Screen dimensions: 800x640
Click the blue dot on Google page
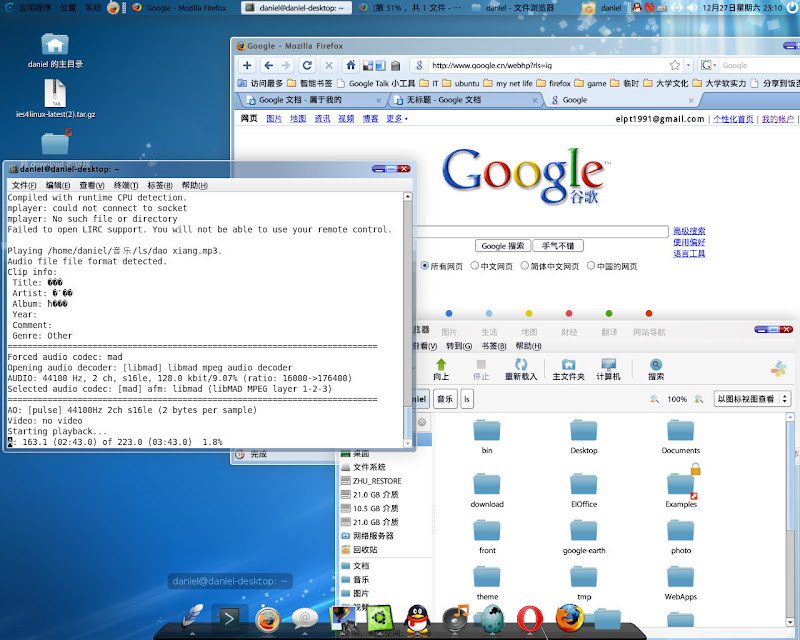coord(449,313)
